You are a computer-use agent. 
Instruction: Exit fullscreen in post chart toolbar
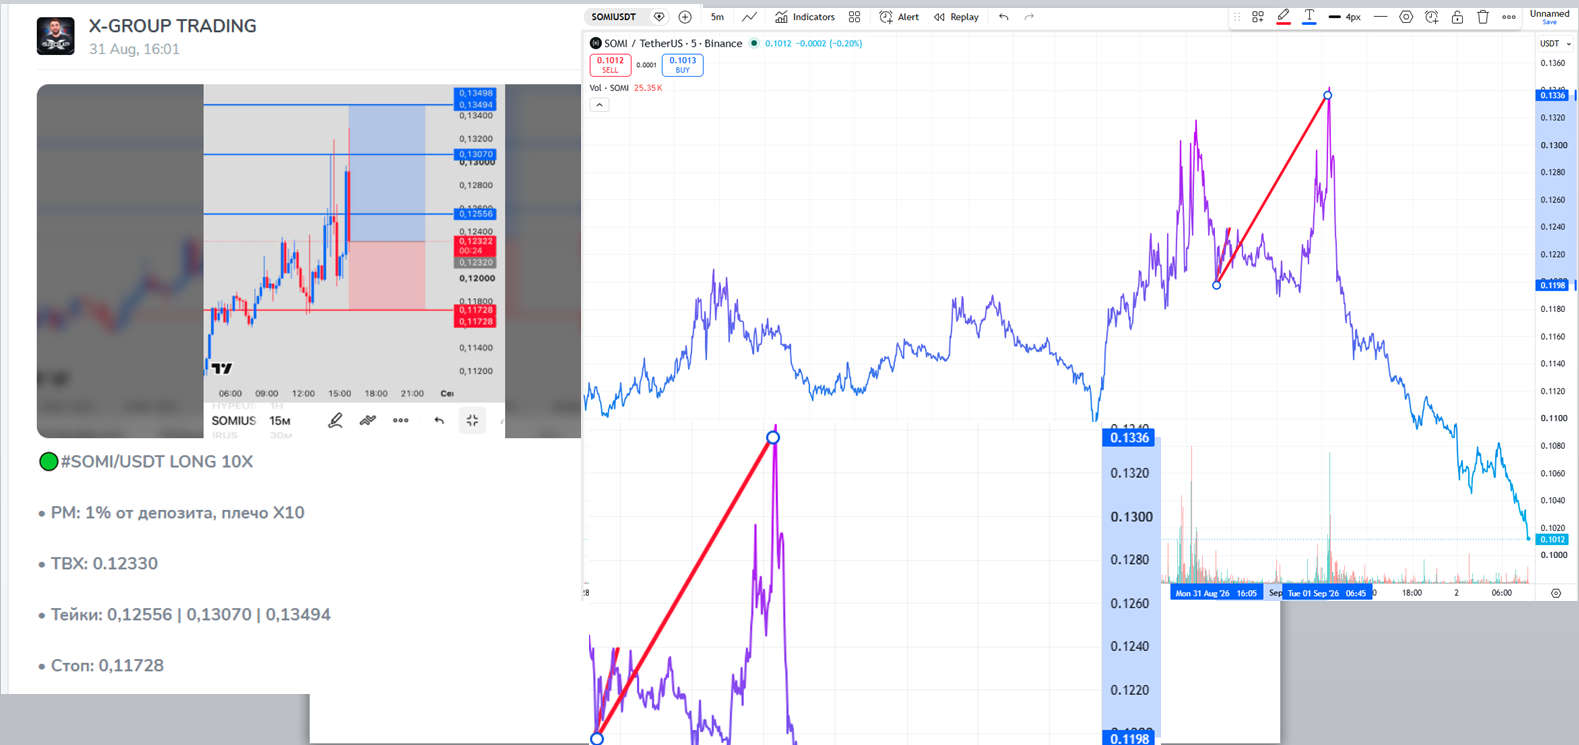473,421
